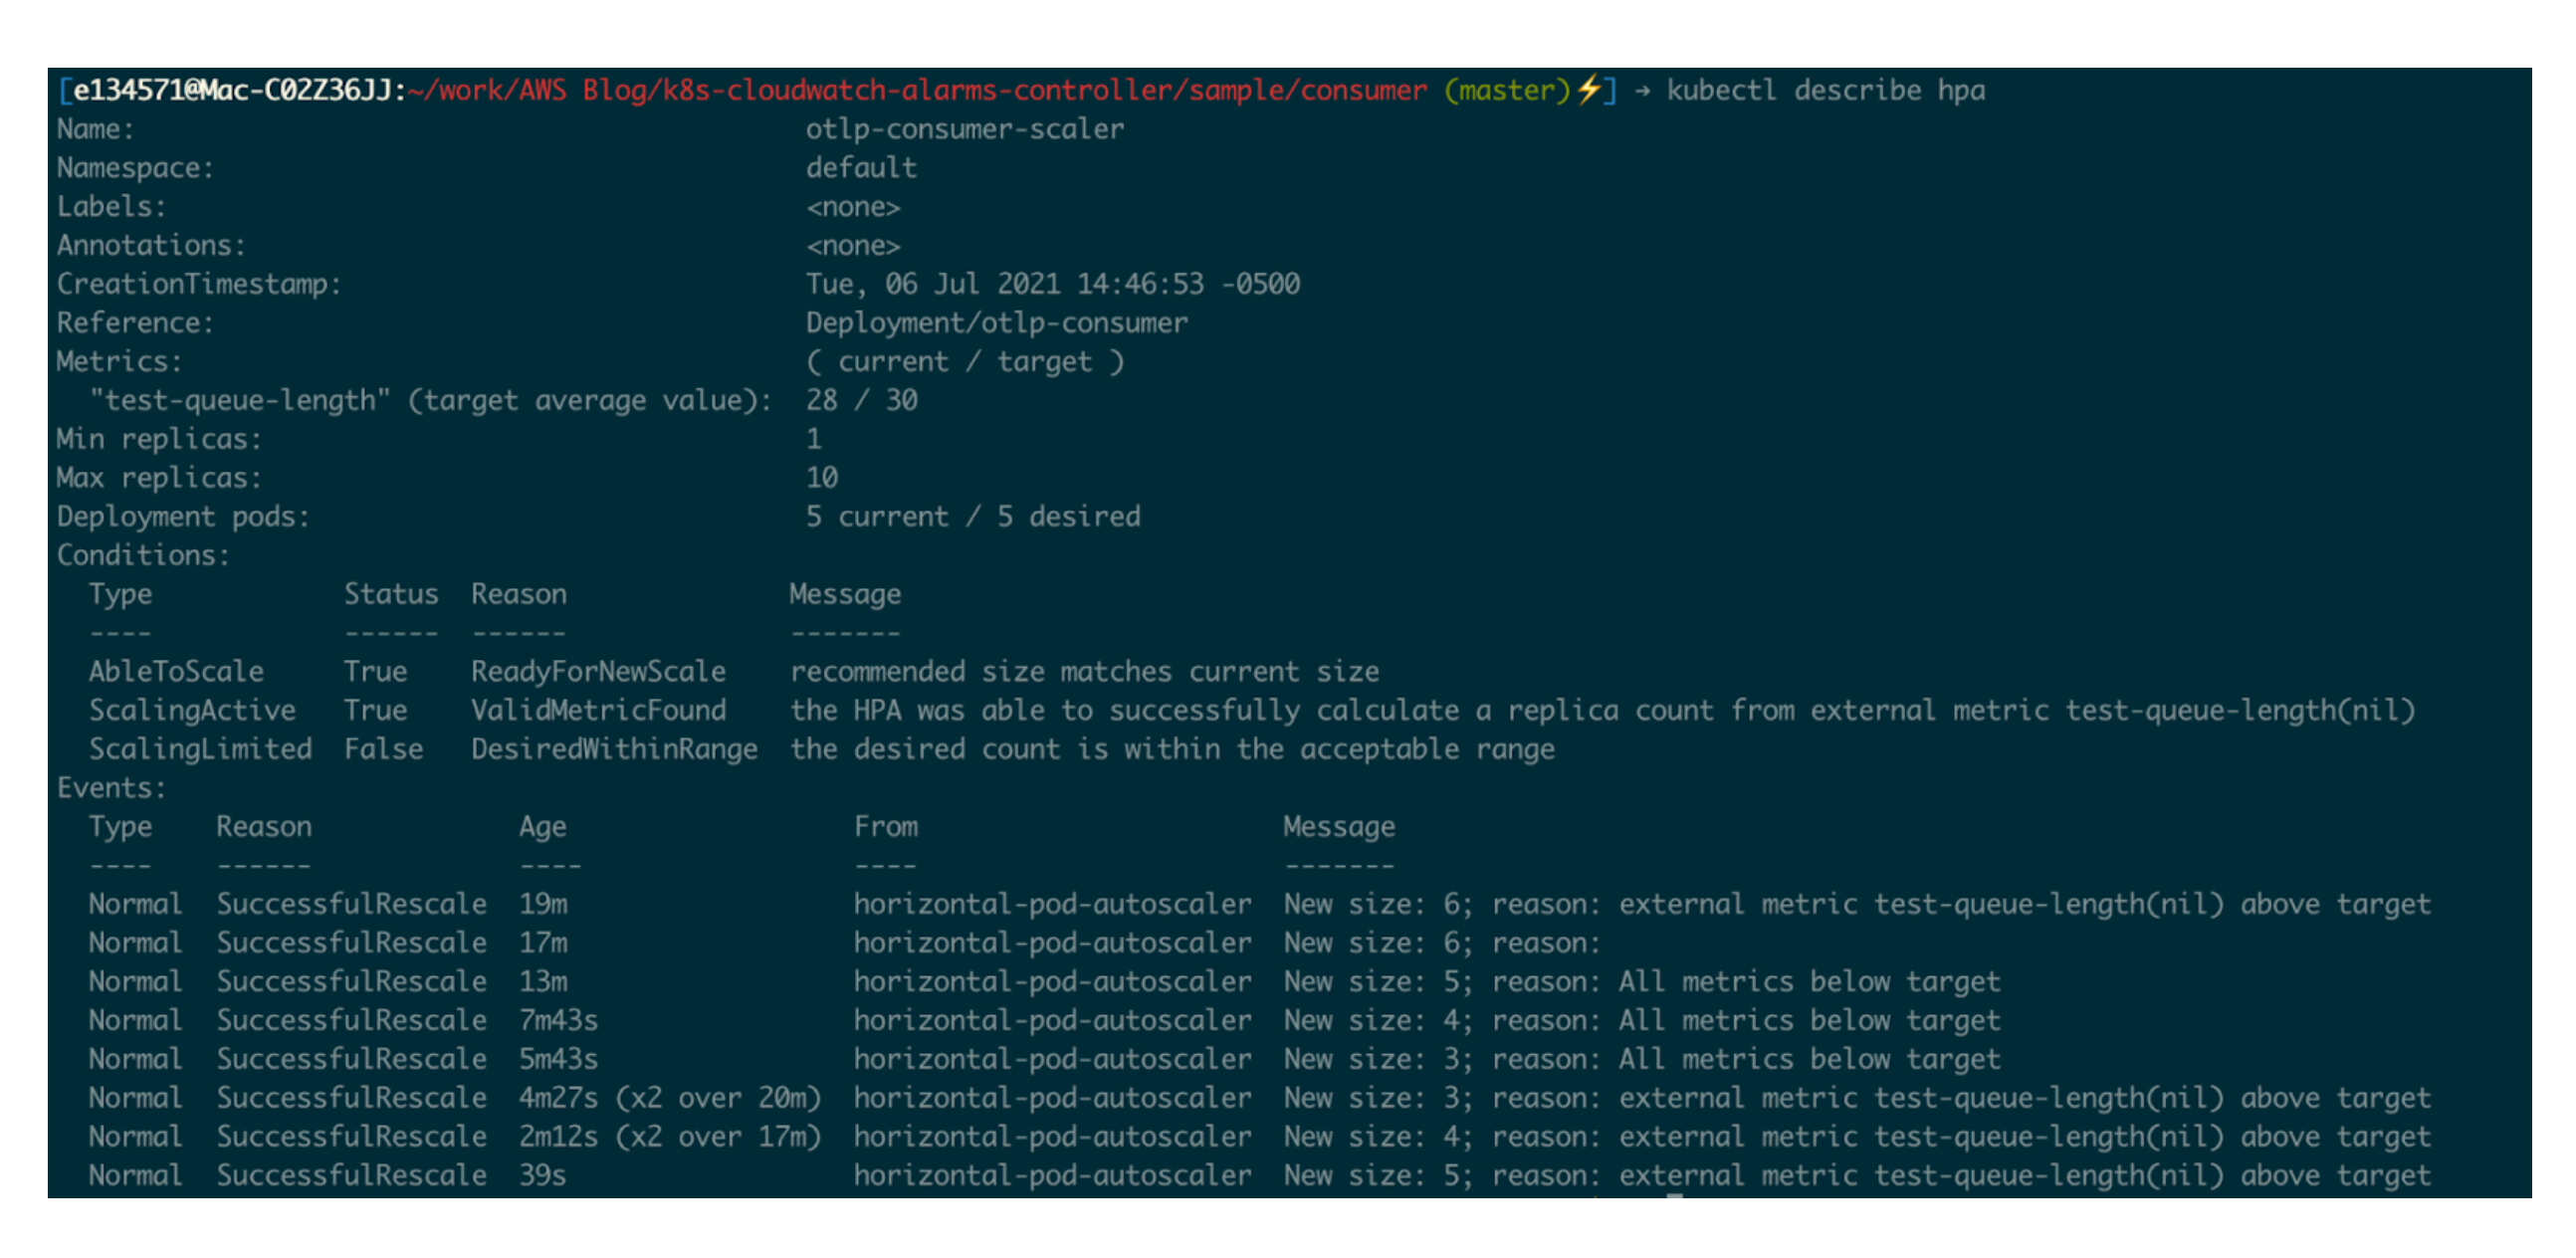Click the otlp-consumer-scaler name value
The height and width of the screenshot is (1258, 2576).
[x=964, y=129]
